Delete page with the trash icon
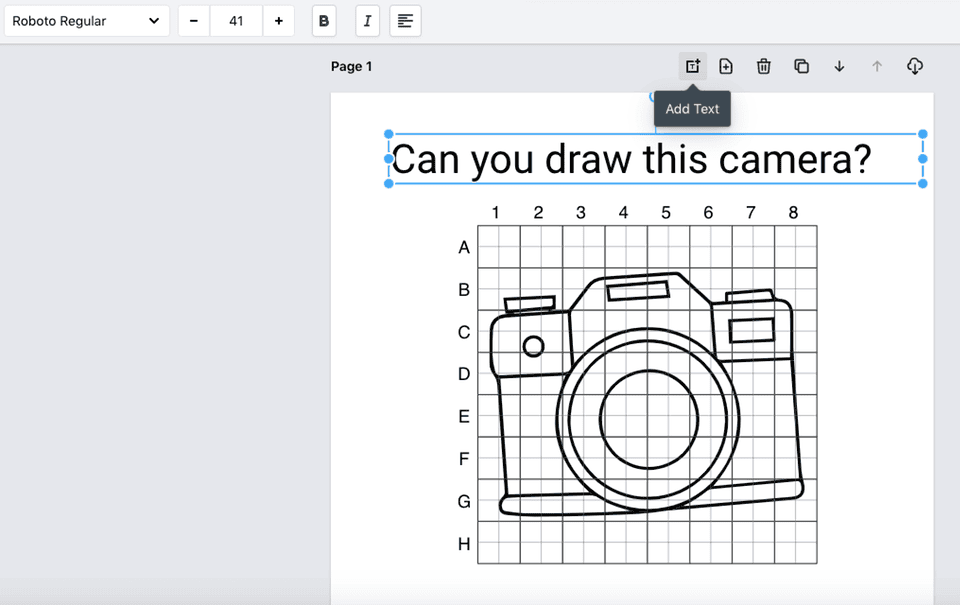This screenshot has height=605, width=960. [x=763, y=66]
